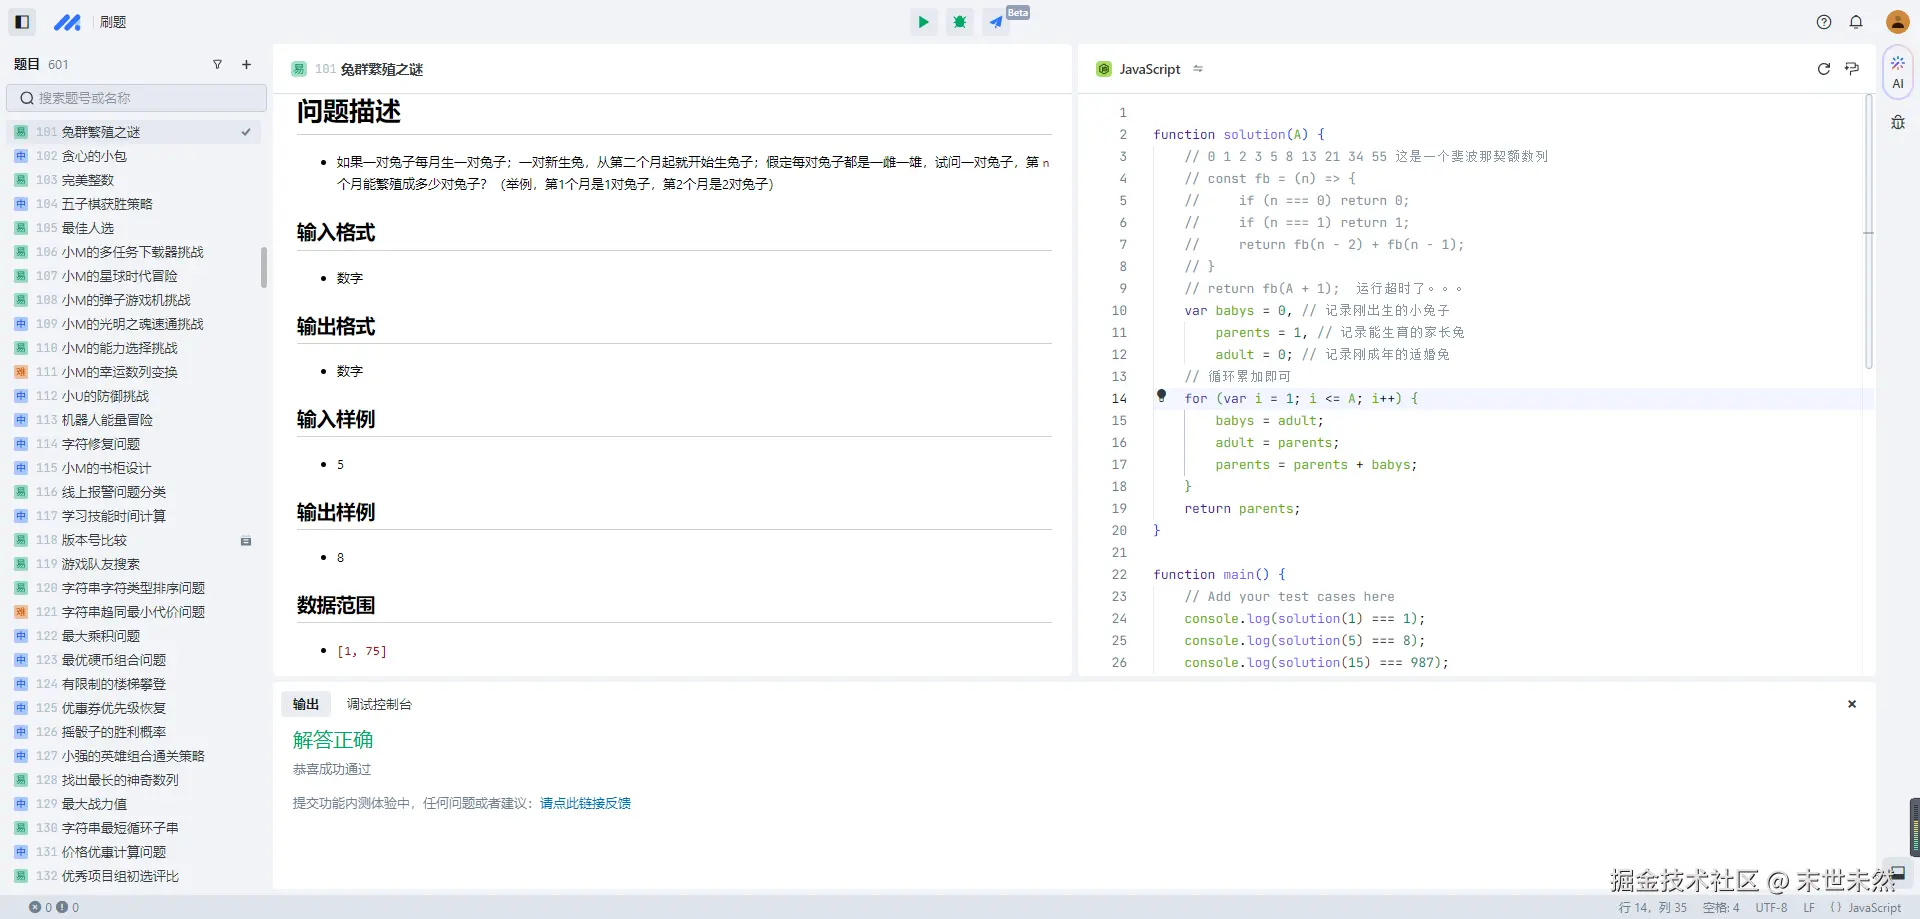1920x919 pixels.
Task: Submit the solution via paper plane icon
Action: pyautogui.click(x=996, y=22)
